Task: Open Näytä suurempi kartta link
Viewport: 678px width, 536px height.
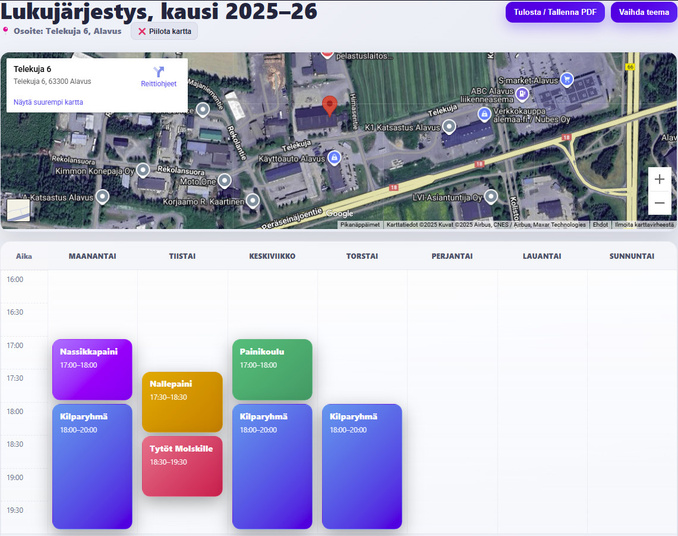Action: (48, 102)
